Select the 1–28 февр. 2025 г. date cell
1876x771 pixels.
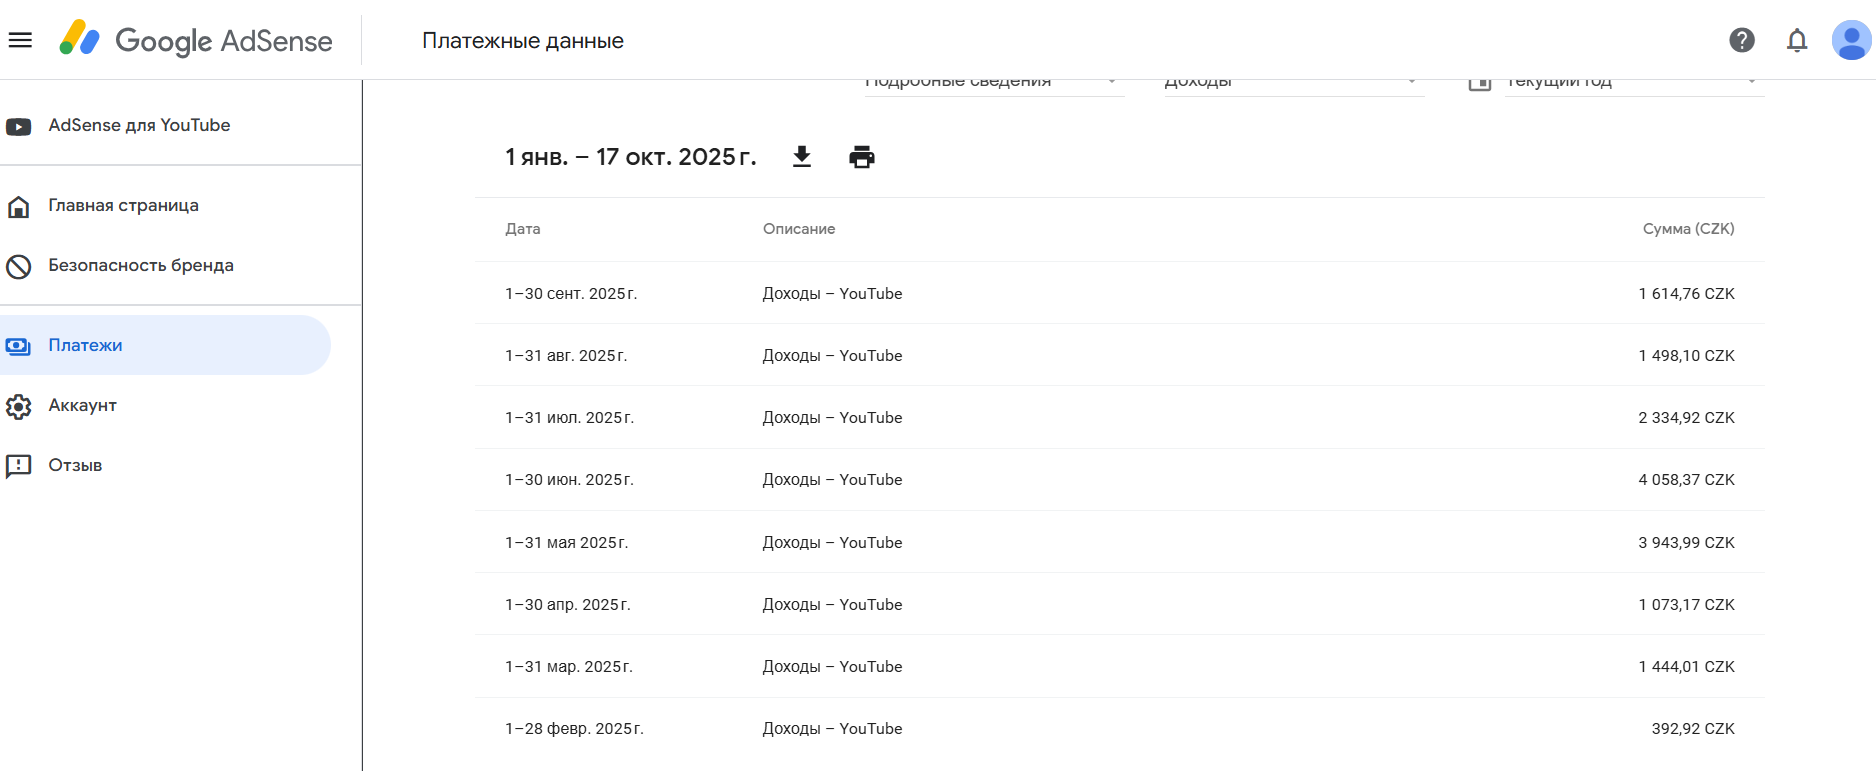575,729
